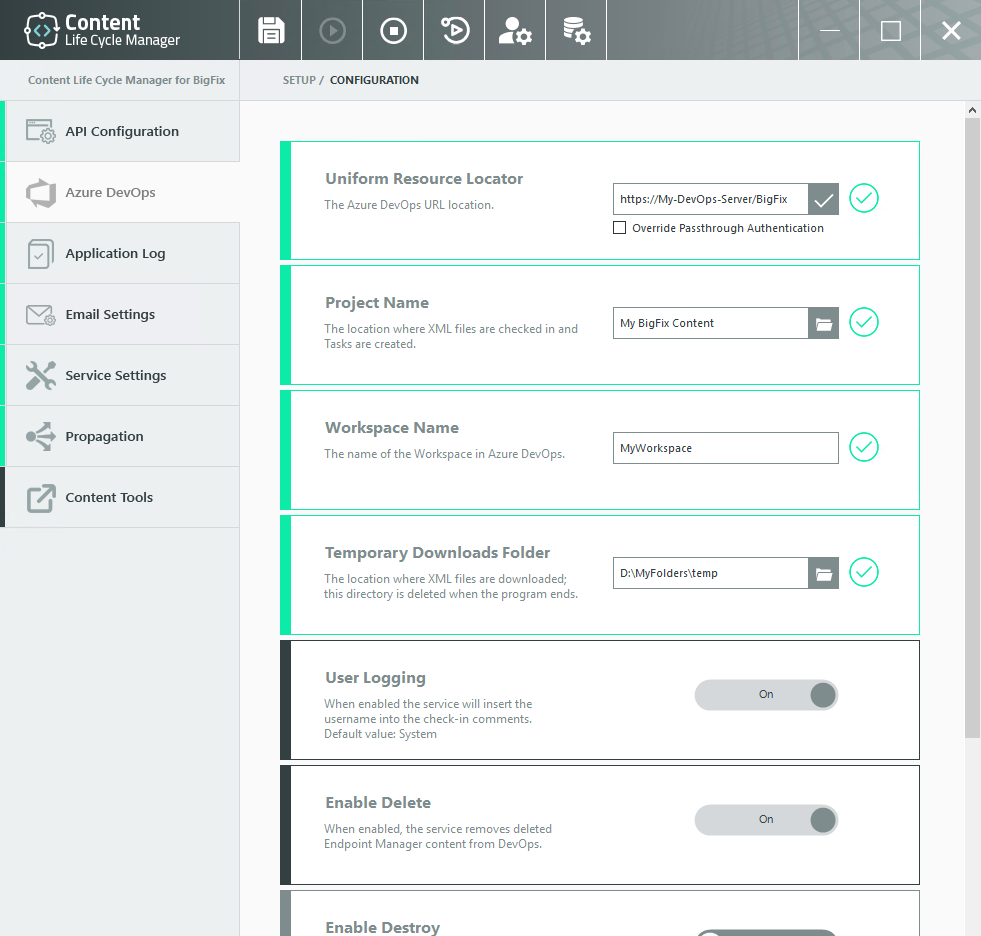Click the Stop service icon
981x936 pixels.
[393, 30]
